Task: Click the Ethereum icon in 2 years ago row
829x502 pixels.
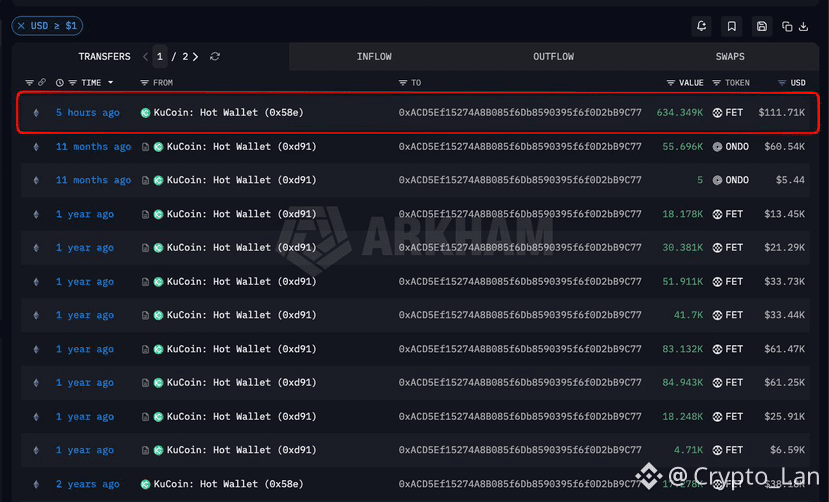Action: (x=36, y=484)
